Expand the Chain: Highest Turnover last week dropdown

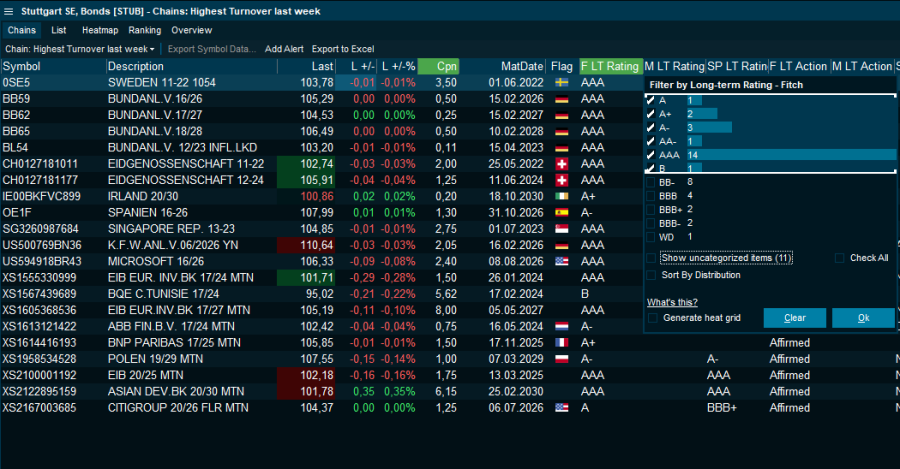click(x=80, y=49)
